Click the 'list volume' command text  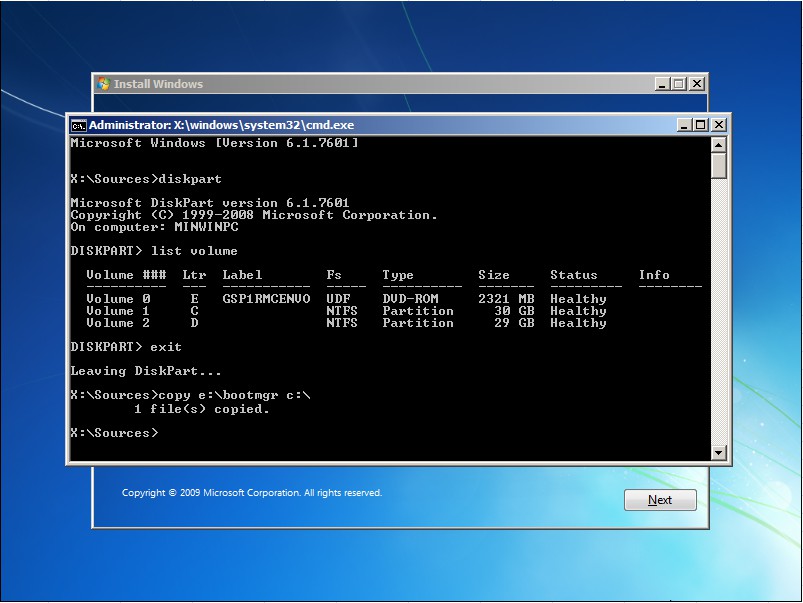coord(194,251)
